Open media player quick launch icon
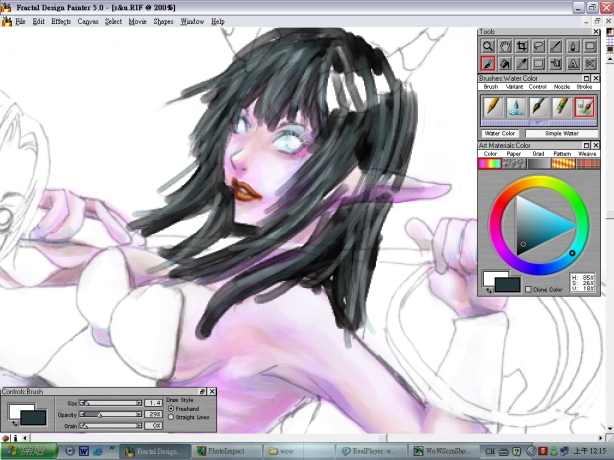The image size is (614, 460). pyautogui.click(x=70, y=451)
